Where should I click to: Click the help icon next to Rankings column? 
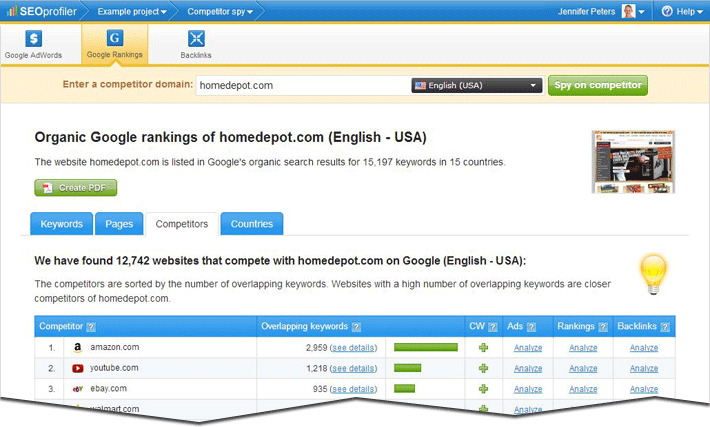tap(603, 327)
